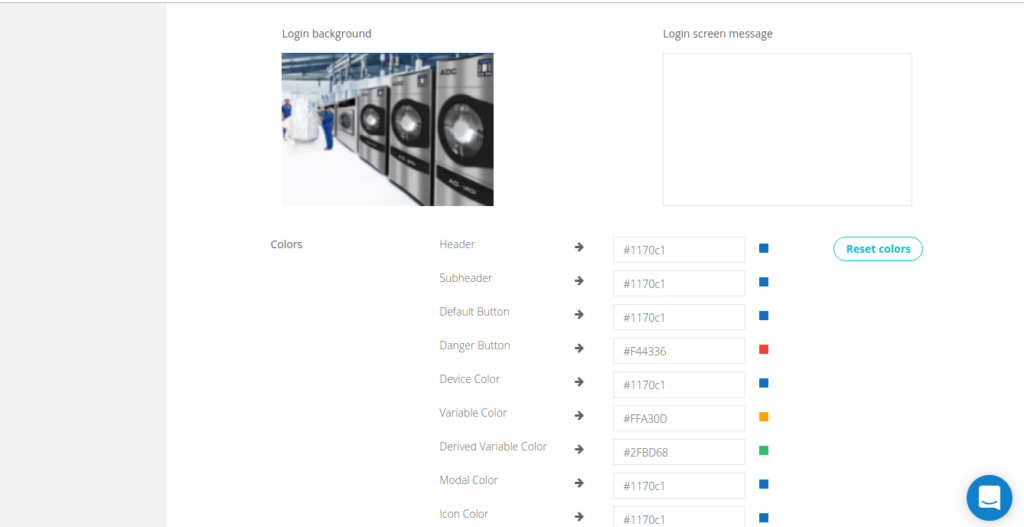Open the Default Button color swatch
The height and width of the screenshot is (527, 1024).
point(763,315)
